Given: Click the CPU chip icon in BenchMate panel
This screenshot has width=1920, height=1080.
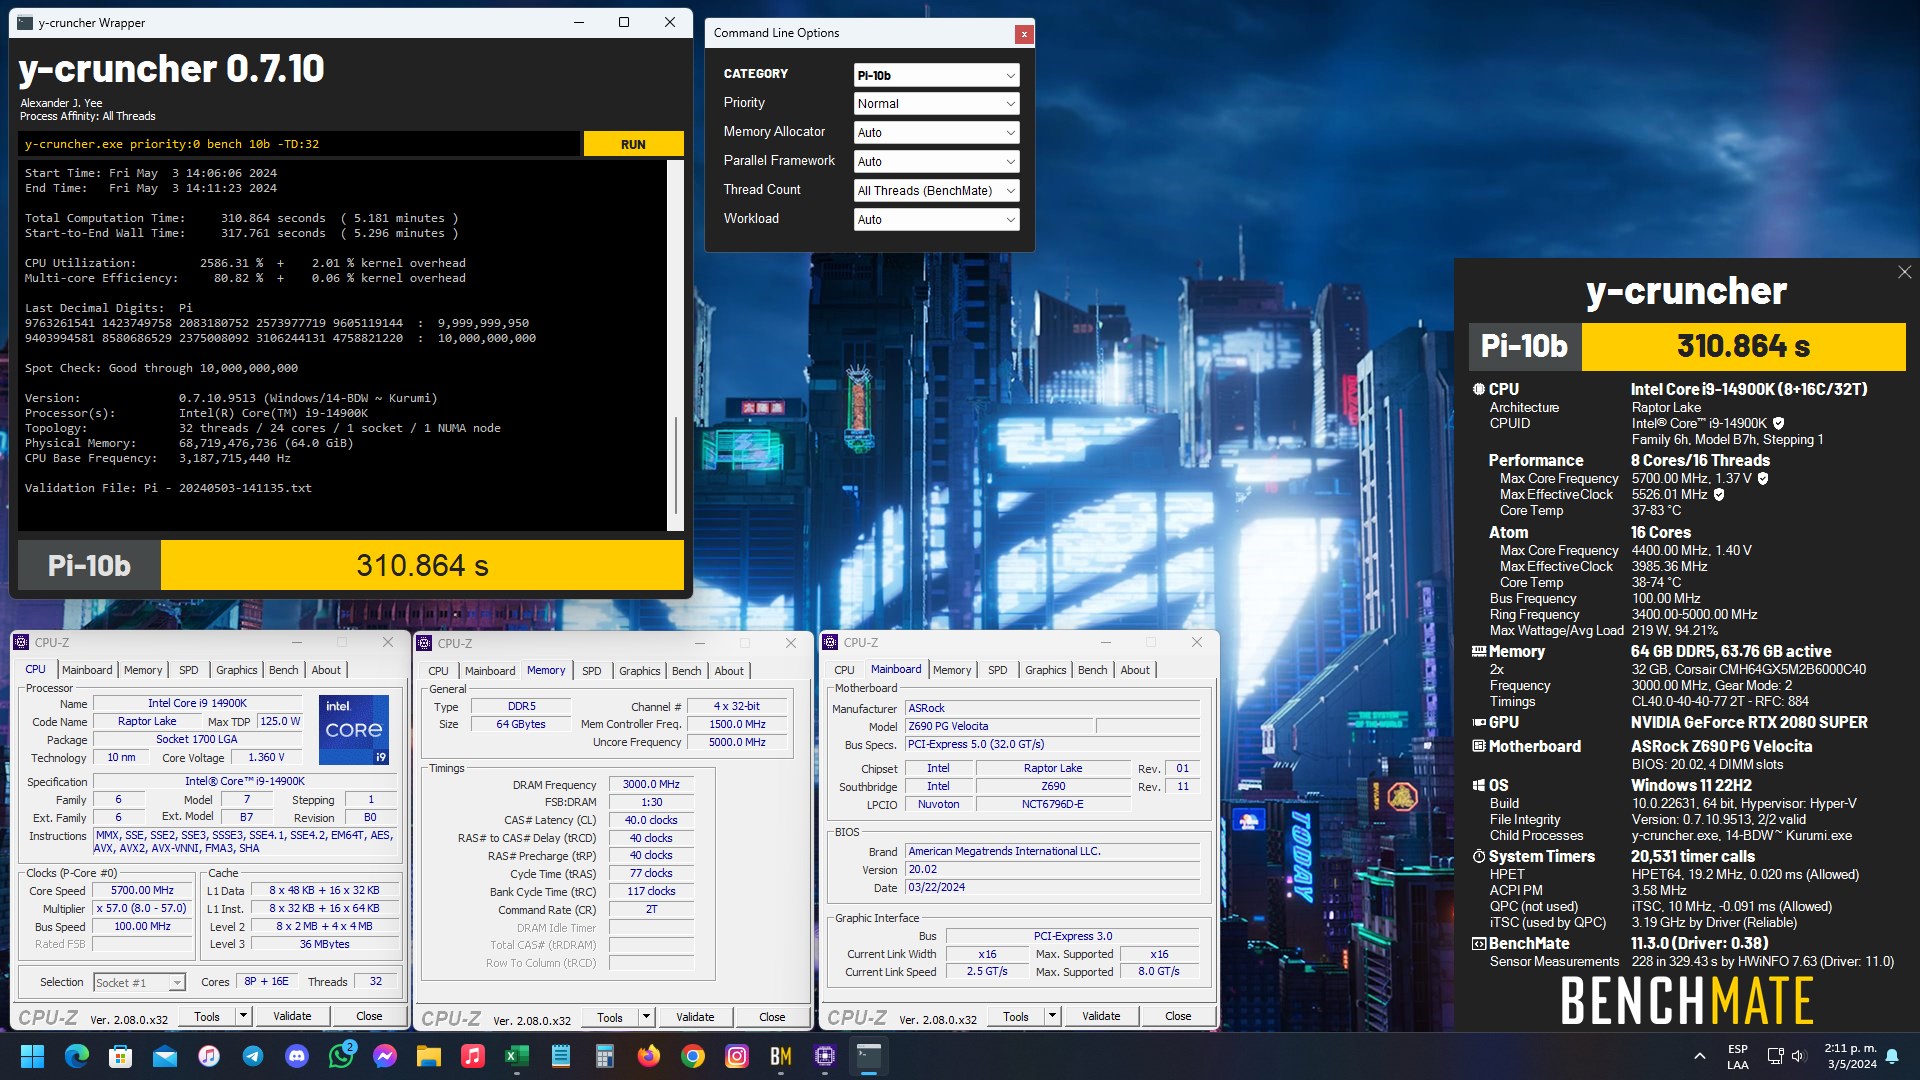Looking at the screenshot, I should 1478,389.
